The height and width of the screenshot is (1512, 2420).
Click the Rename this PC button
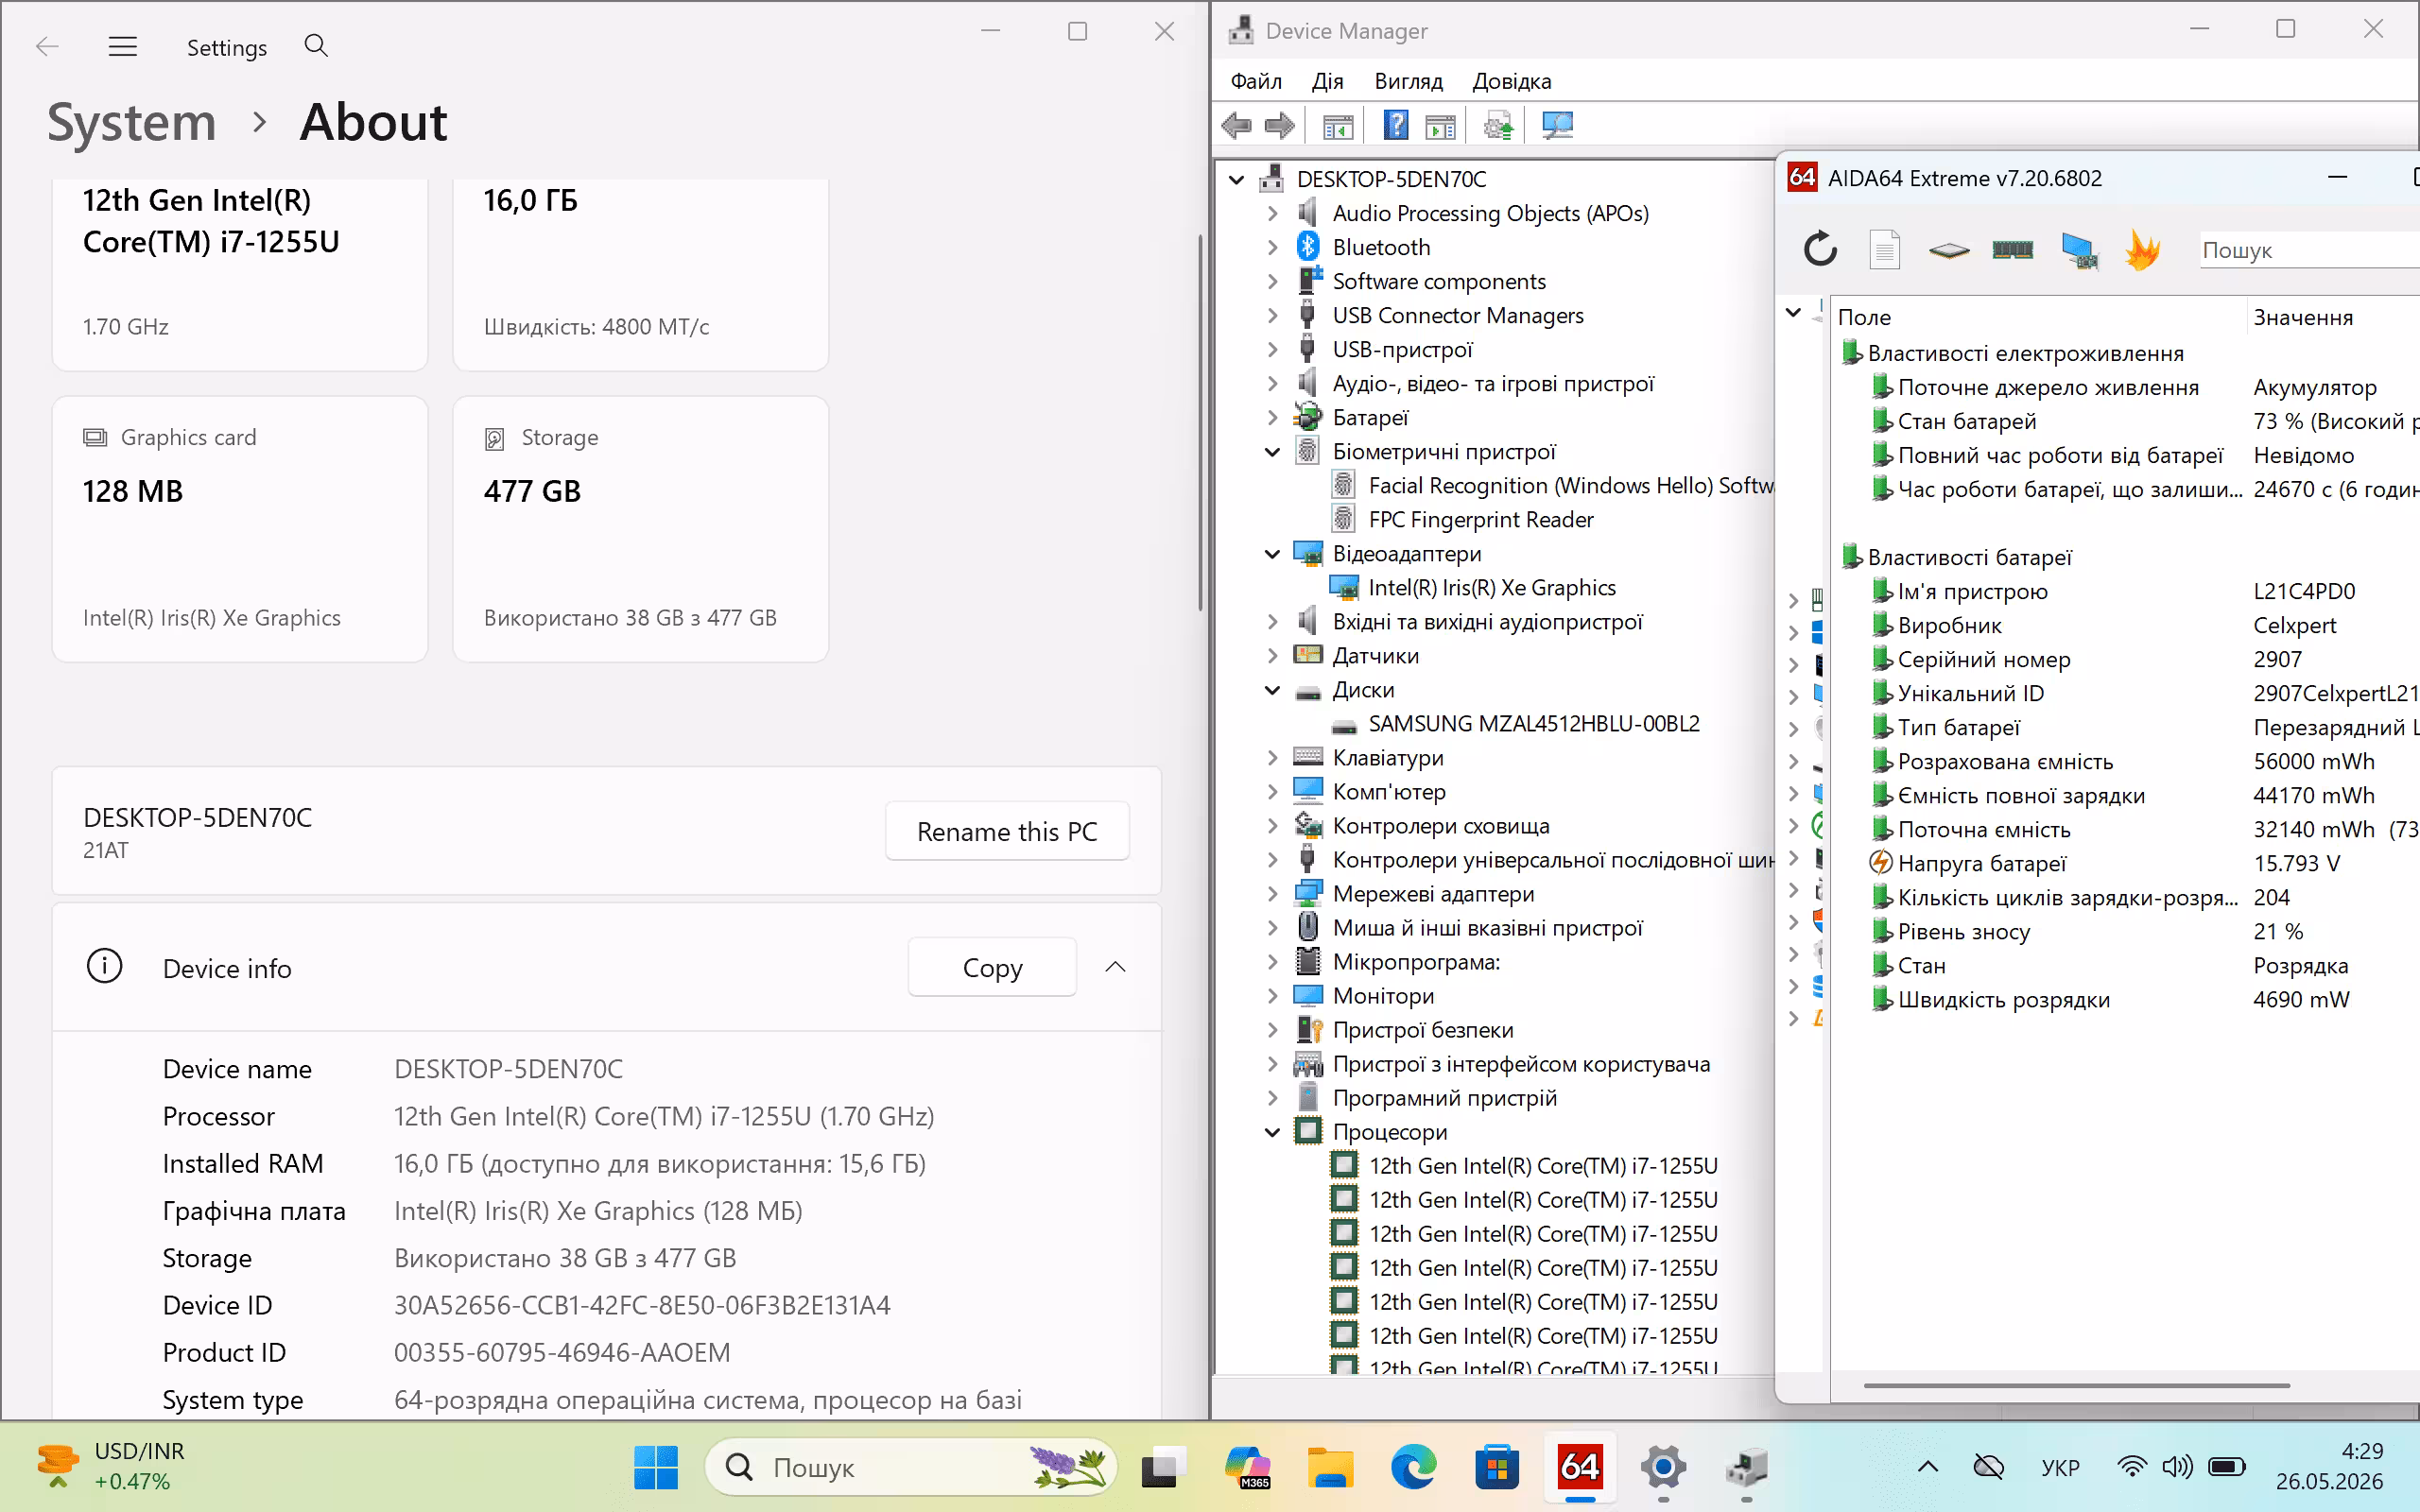pyautogui.click(x=1007, y=831)
